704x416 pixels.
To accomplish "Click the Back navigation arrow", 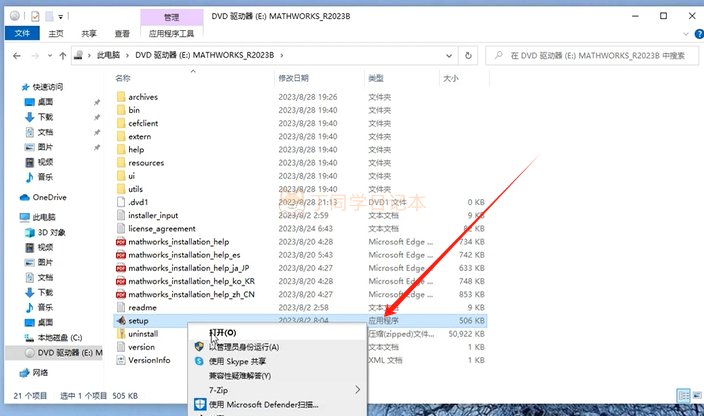I will (x=17, y=56).
